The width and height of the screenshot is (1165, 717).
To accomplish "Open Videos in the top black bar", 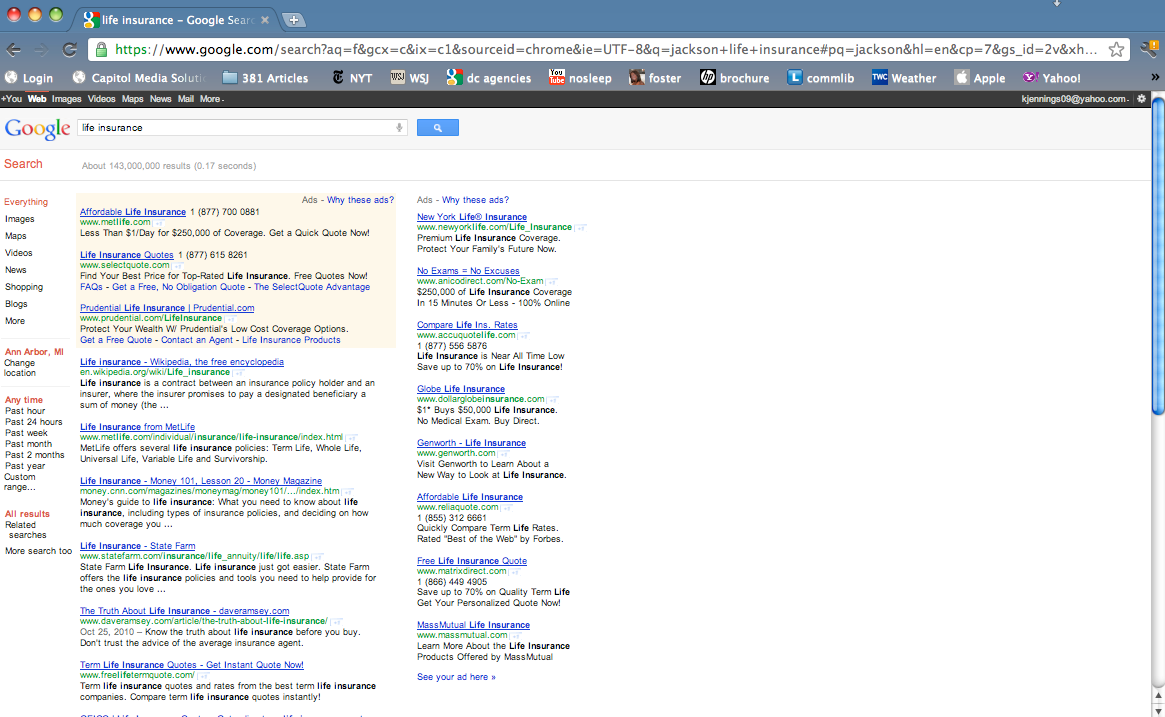I will coord(101,99).
